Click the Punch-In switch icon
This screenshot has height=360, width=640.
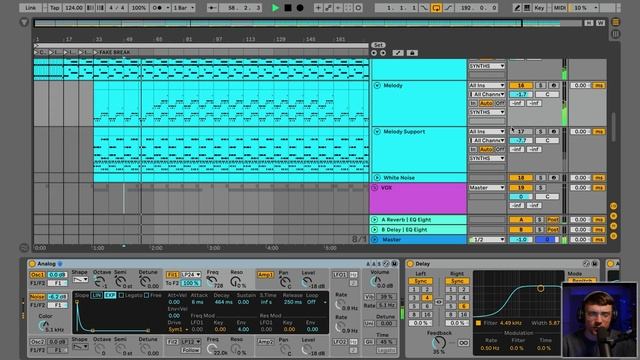424,8
